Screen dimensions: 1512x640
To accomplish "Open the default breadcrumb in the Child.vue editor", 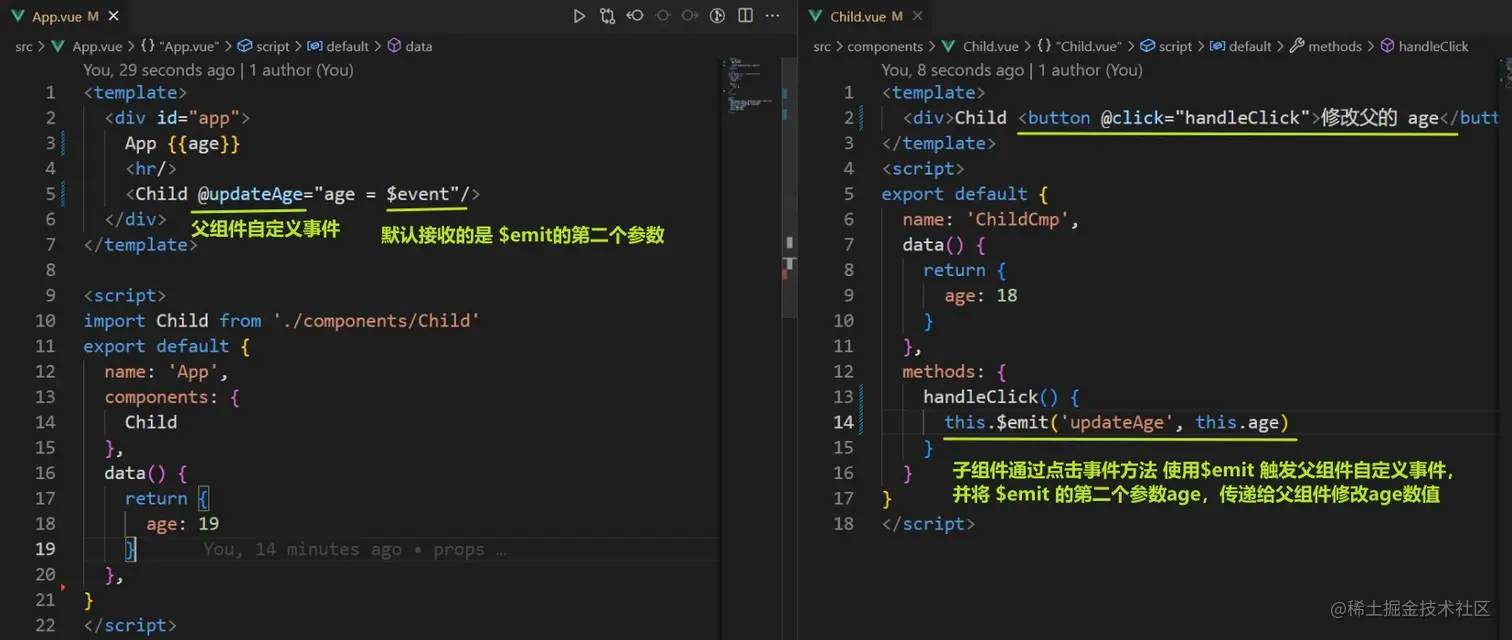I will 1241,46.
